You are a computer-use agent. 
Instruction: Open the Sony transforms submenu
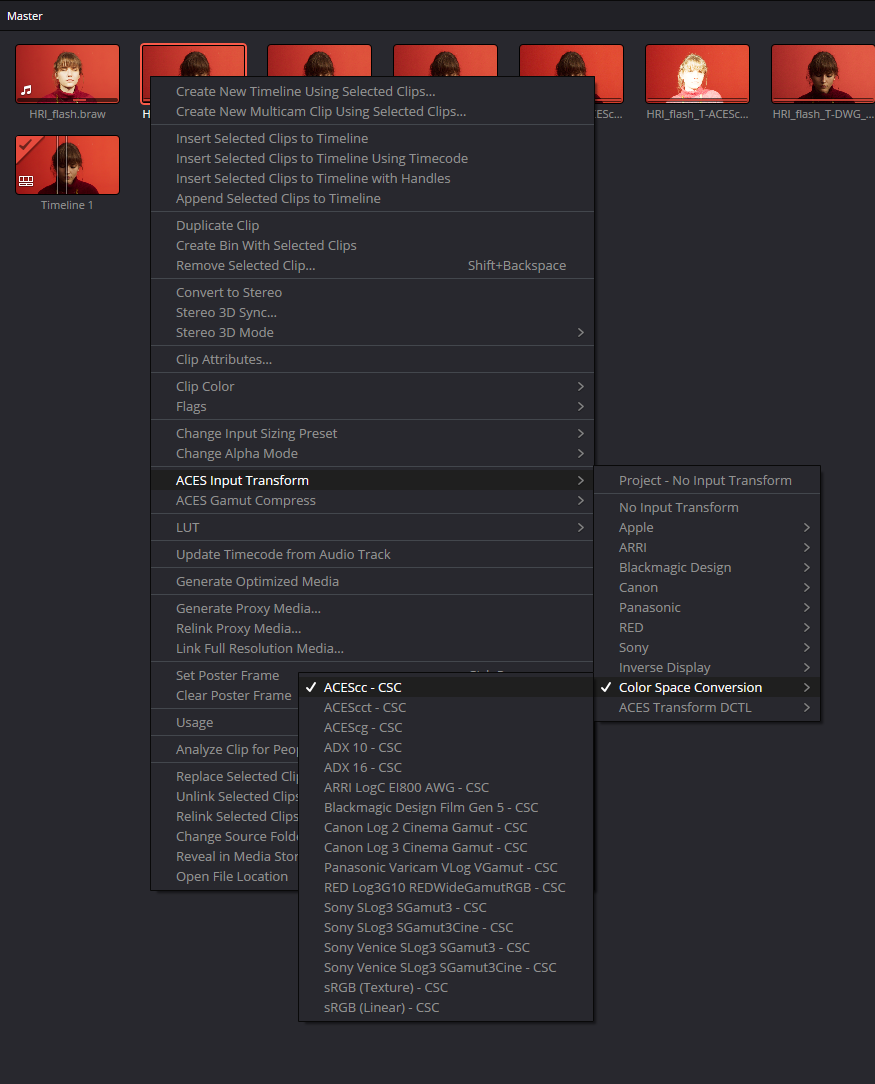click(x=634, y=647)
